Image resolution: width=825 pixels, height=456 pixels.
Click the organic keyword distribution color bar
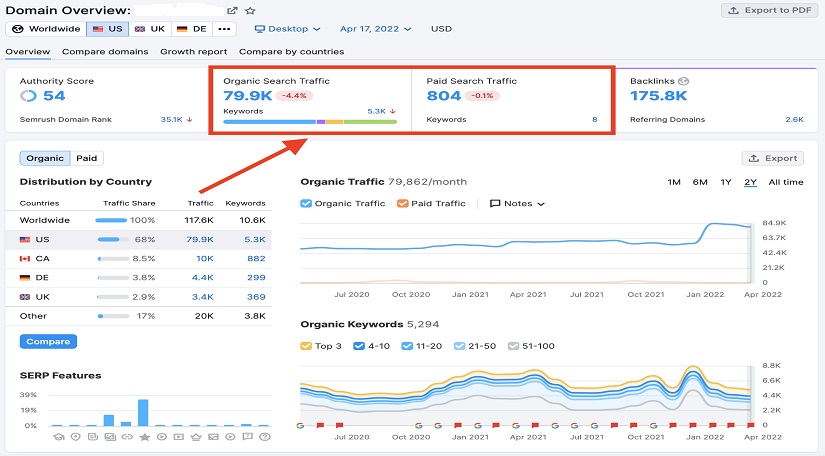click(x=310, y=122)
